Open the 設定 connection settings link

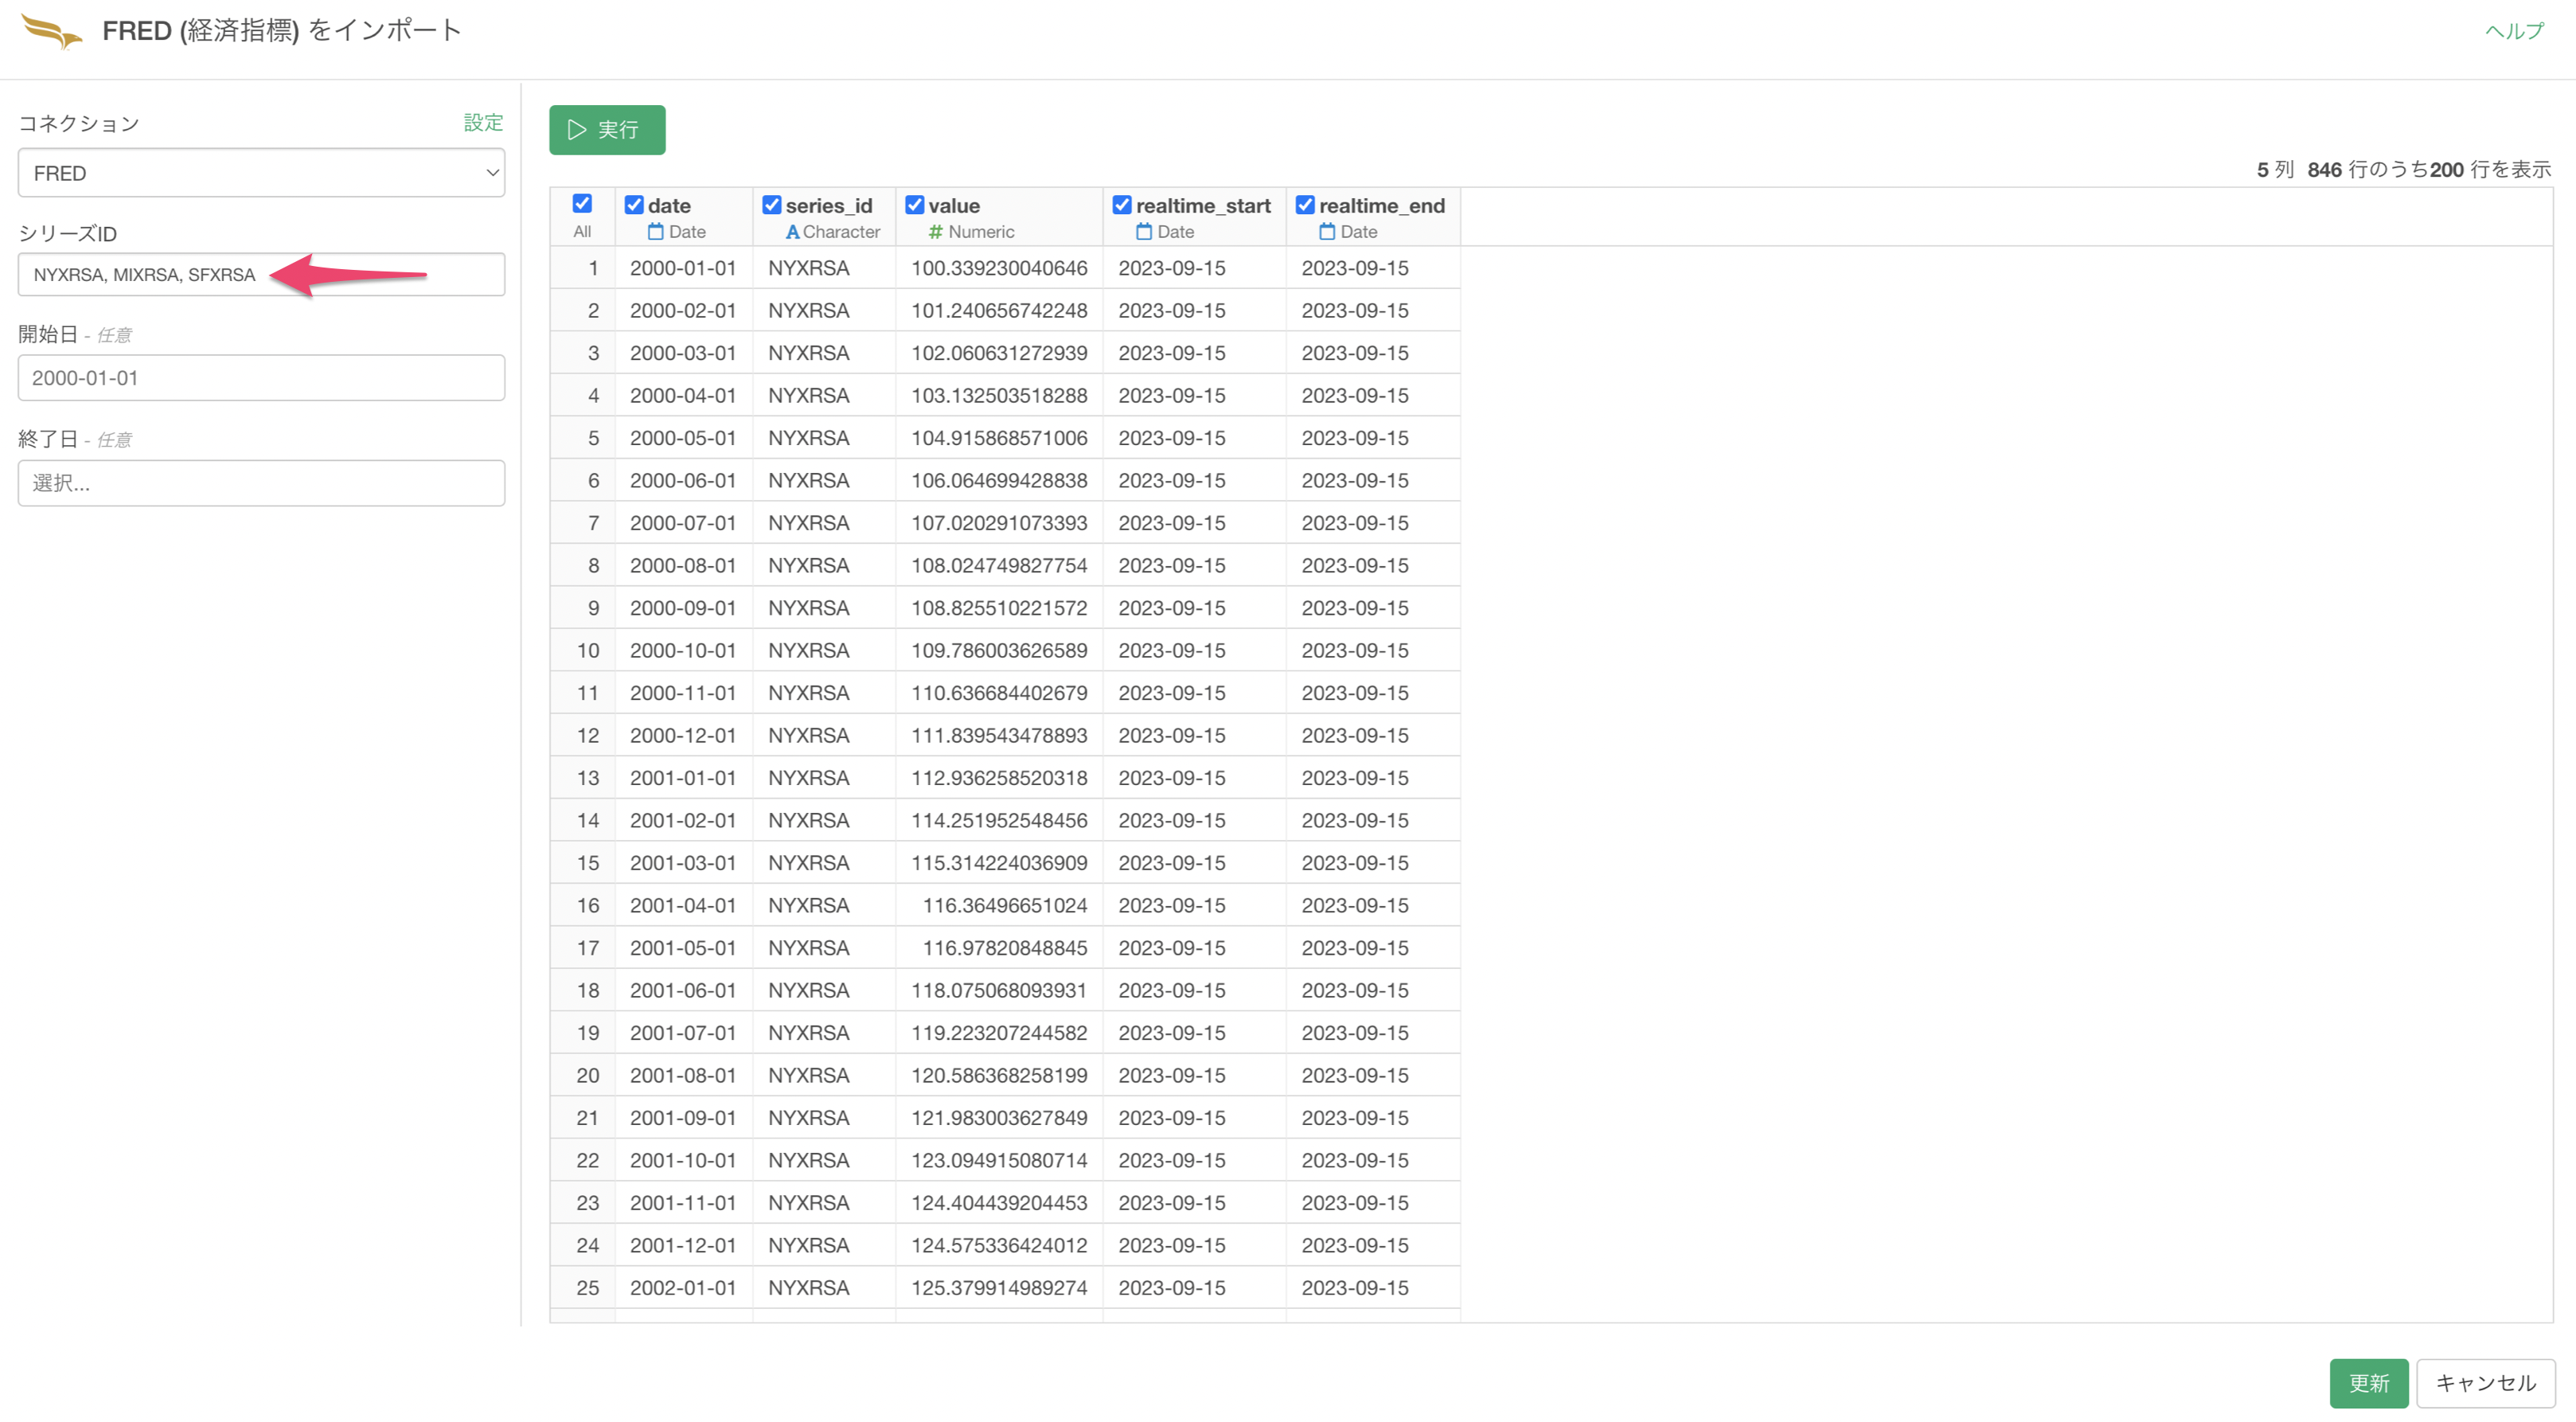(484, 122)
